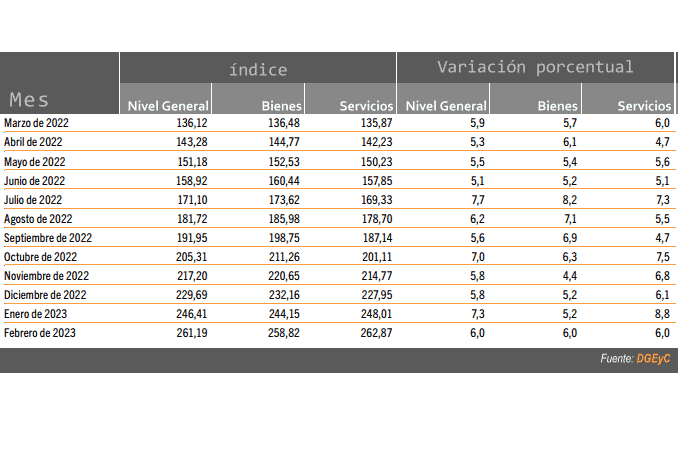Click the Fuente label in footer

point(617,359)
